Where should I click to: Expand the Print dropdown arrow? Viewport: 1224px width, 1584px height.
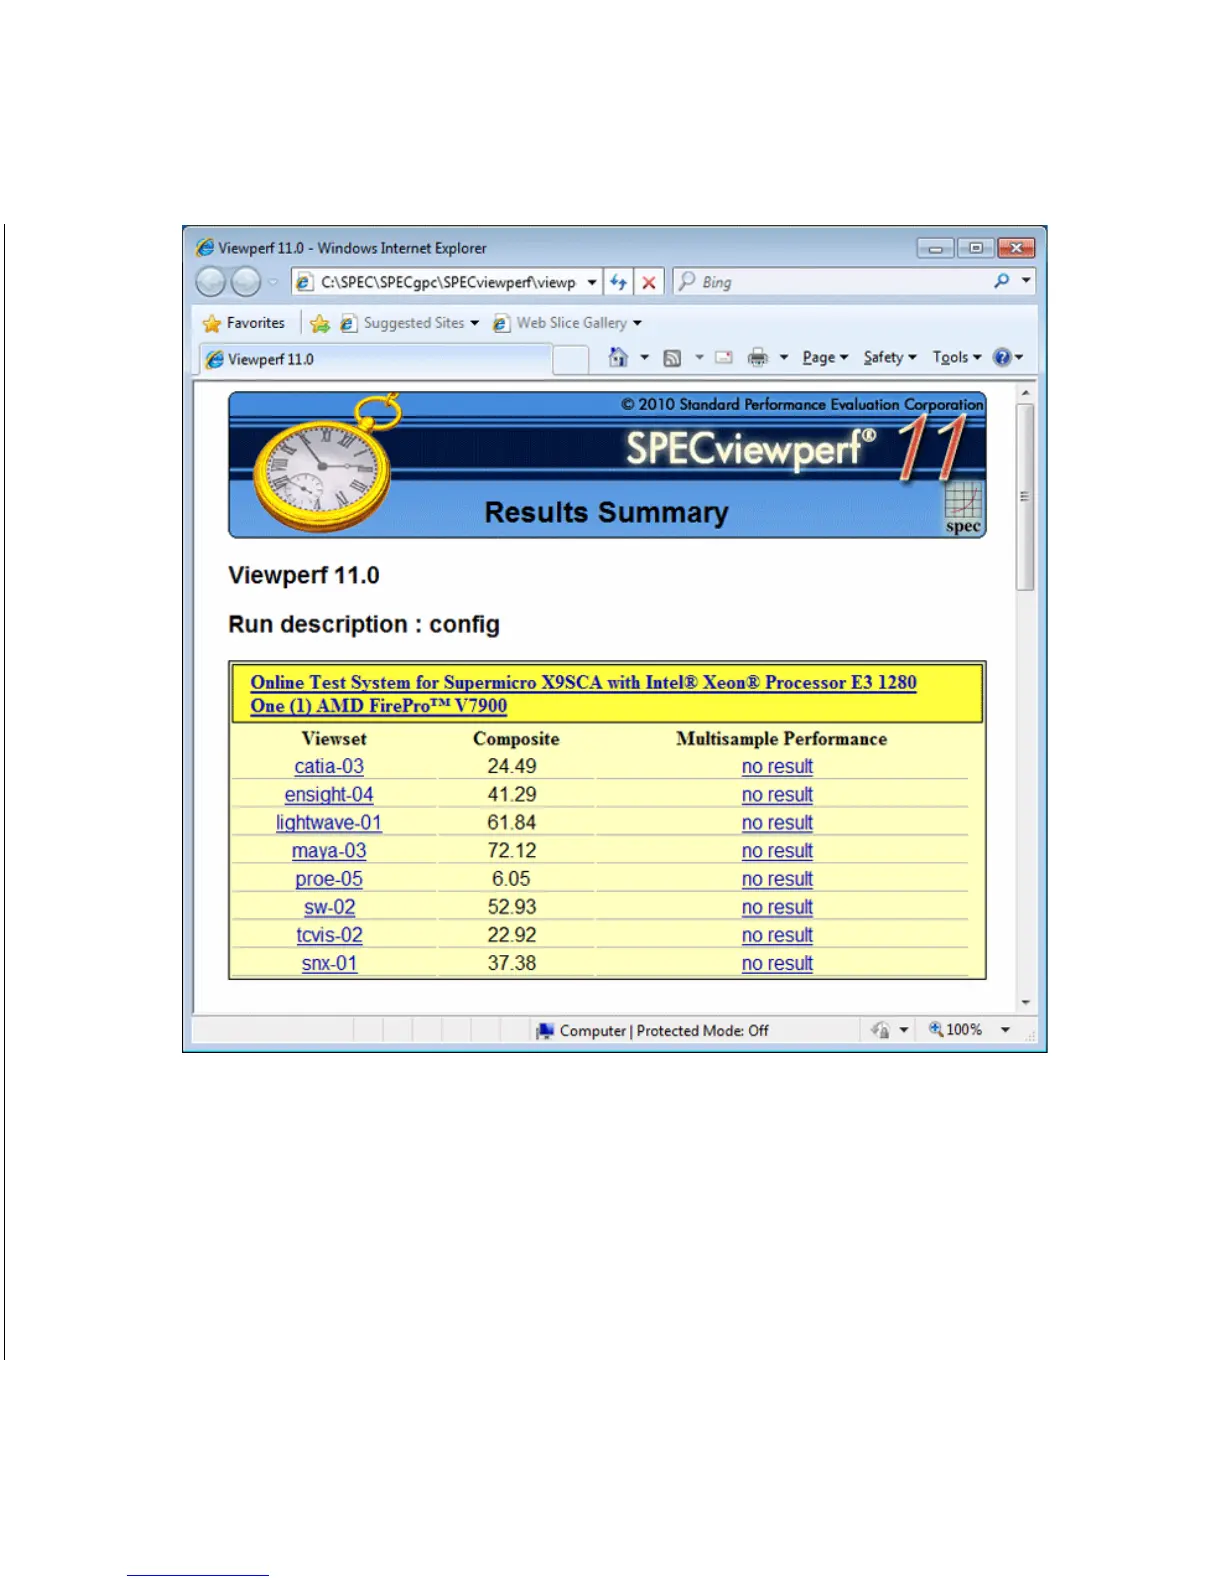[x=784, y=357]
